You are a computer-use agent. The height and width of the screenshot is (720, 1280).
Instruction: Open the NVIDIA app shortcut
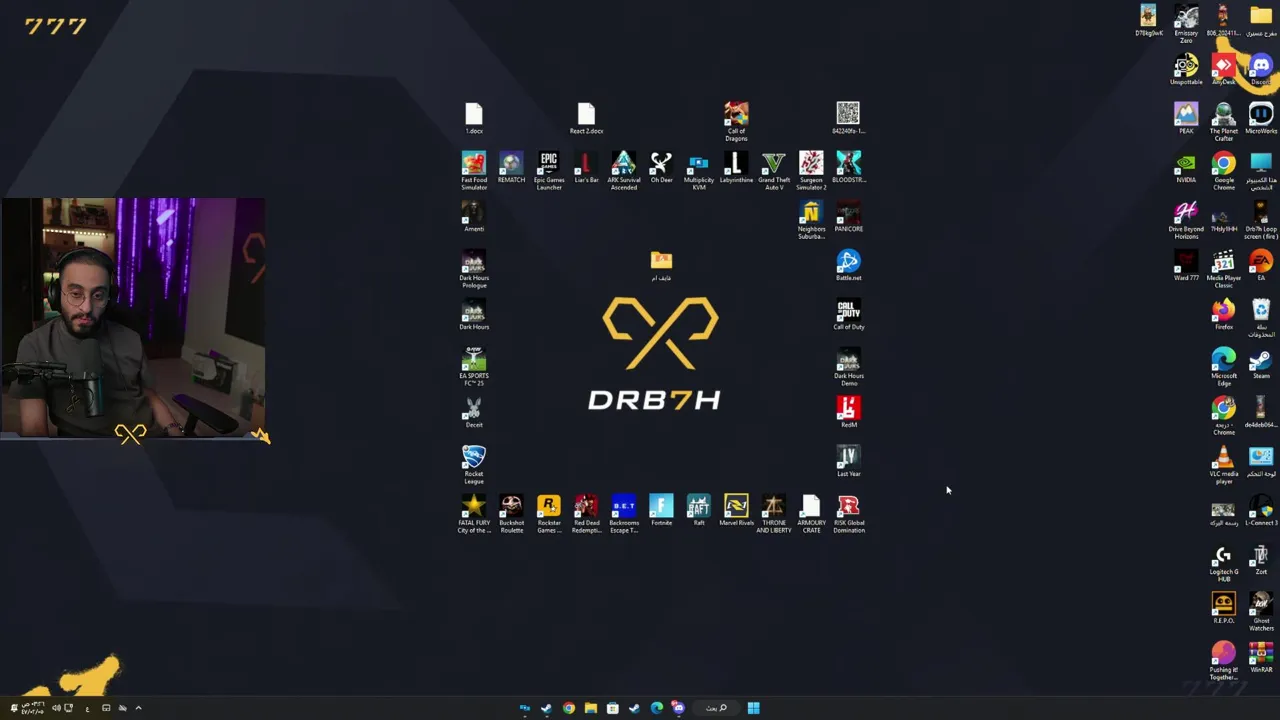1186,167
